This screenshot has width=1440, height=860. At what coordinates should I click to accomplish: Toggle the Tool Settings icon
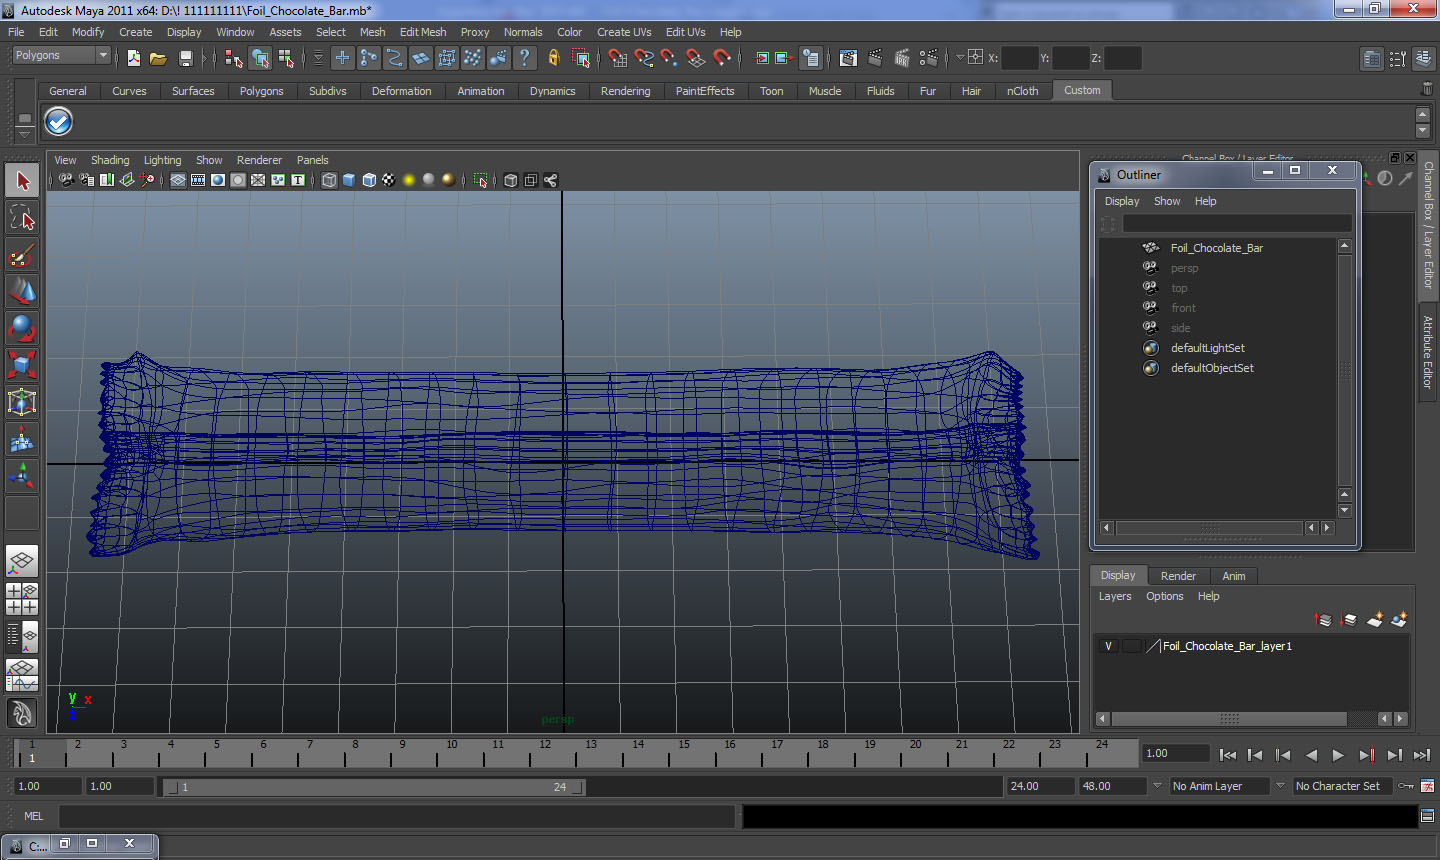point(1397,59)
